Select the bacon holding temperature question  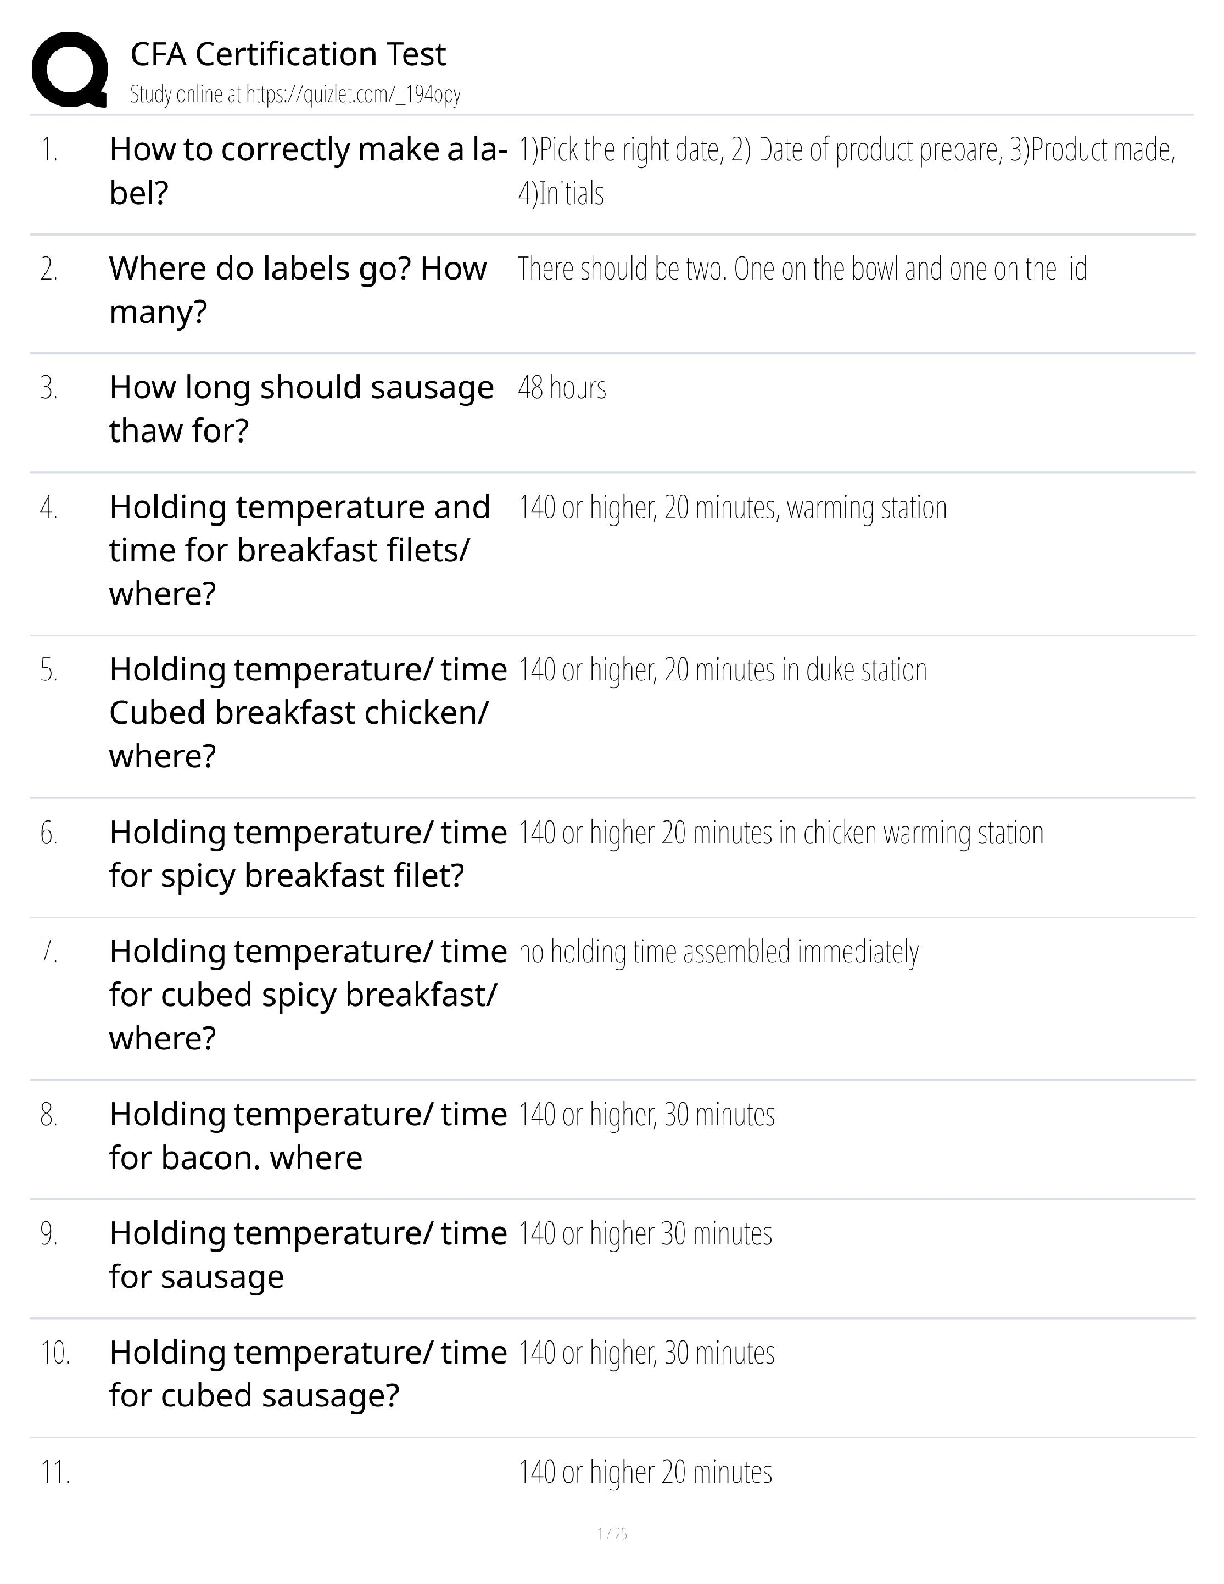tap(308, 1135)
